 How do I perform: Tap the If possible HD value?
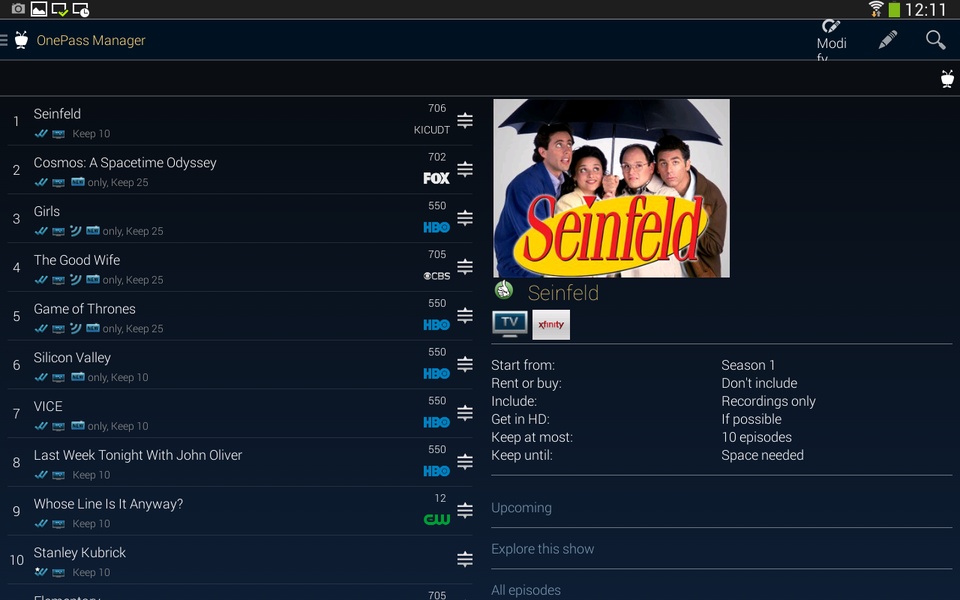(751, 419)
